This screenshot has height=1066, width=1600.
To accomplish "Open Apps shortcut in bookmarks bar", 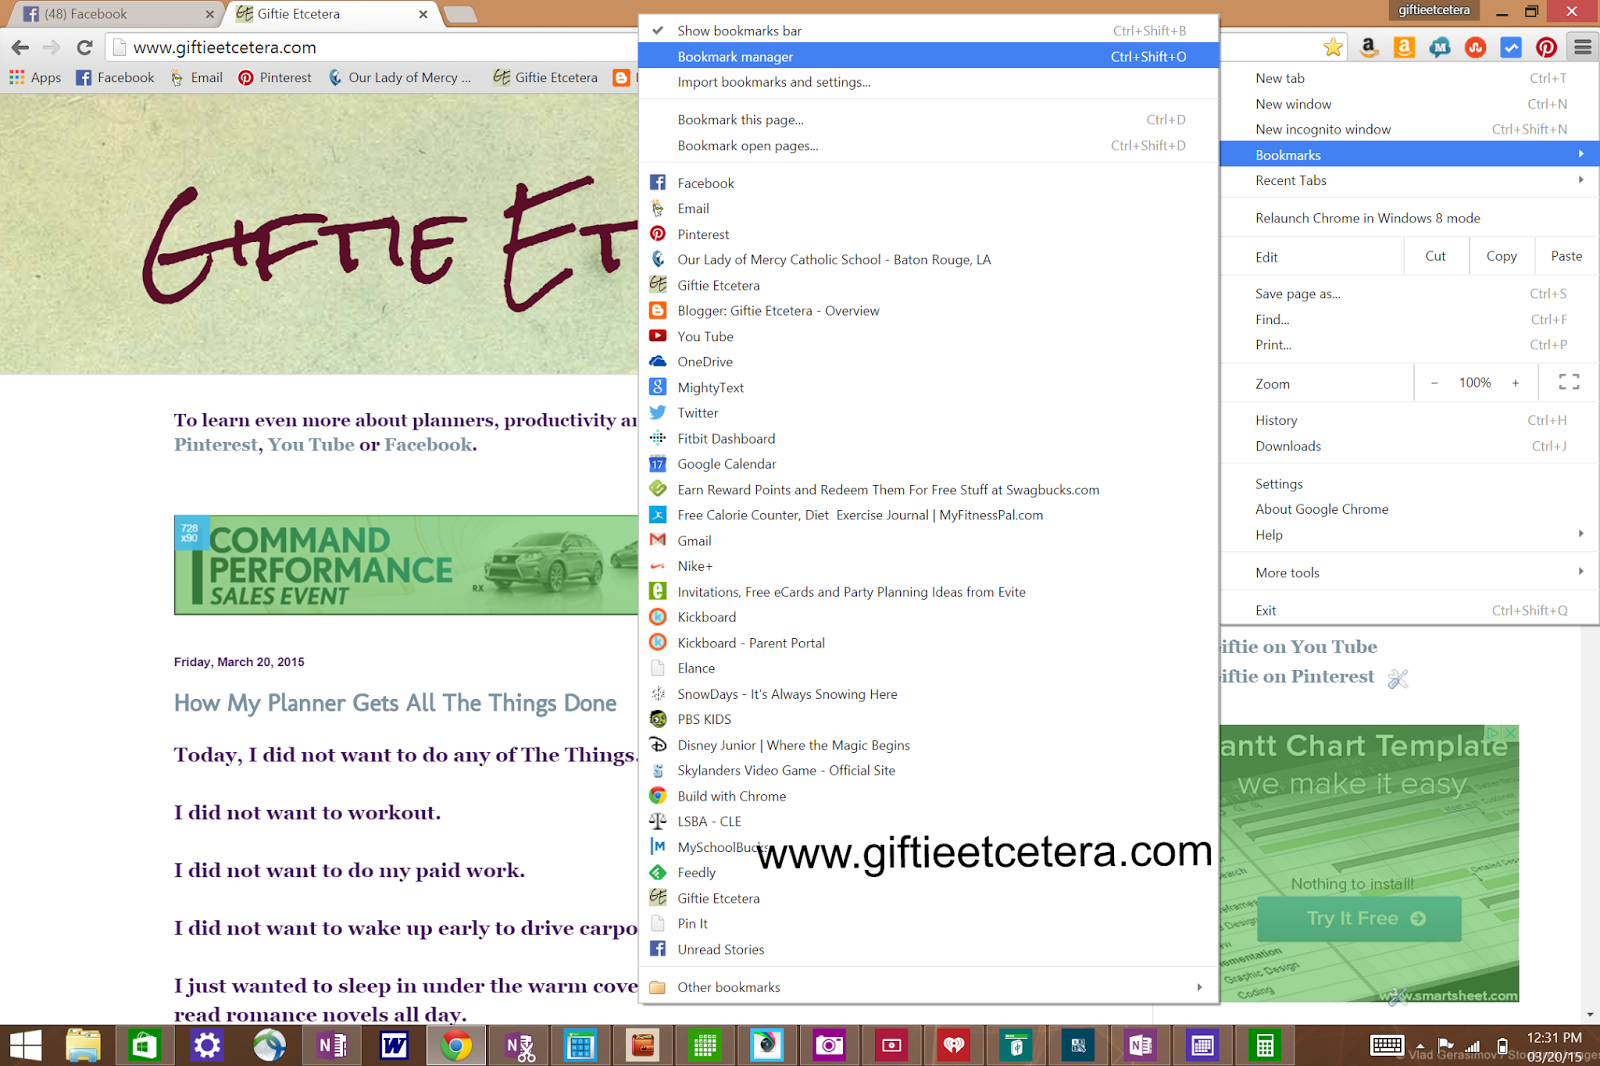I will 35,77.
